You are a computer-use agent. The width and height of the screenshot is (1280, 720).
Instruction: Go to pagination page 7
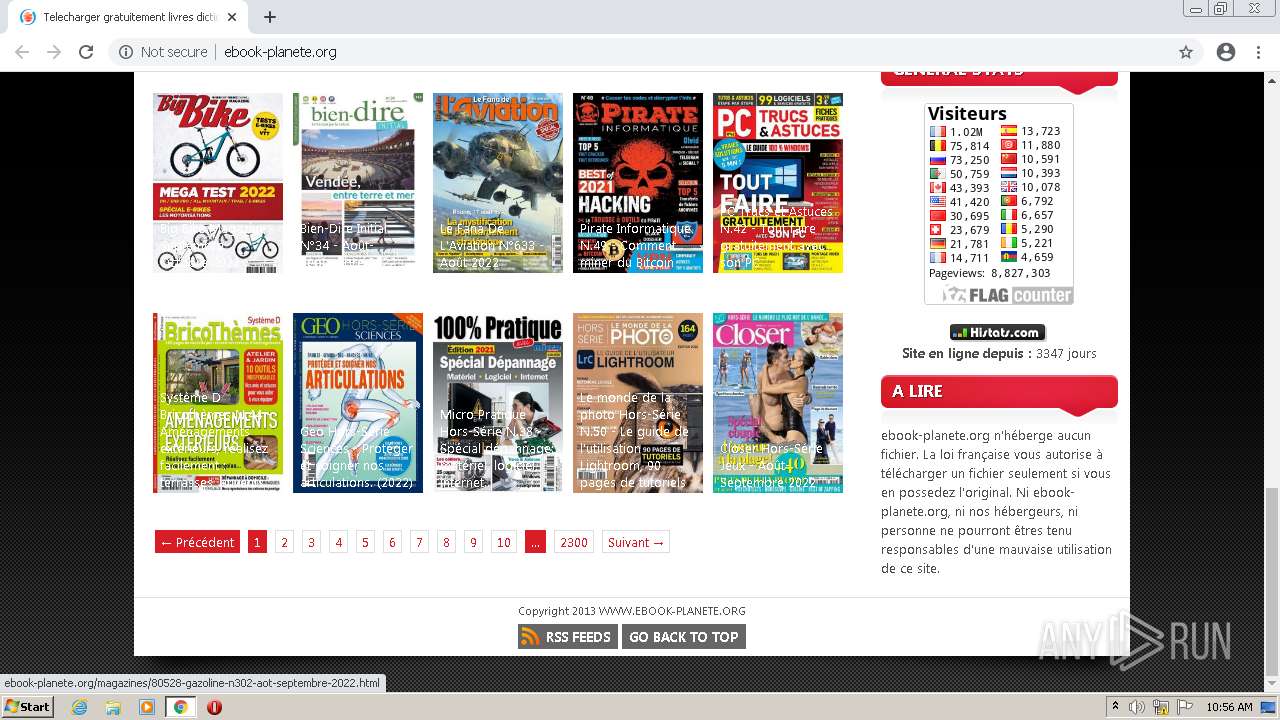click(x=419, y=542)
